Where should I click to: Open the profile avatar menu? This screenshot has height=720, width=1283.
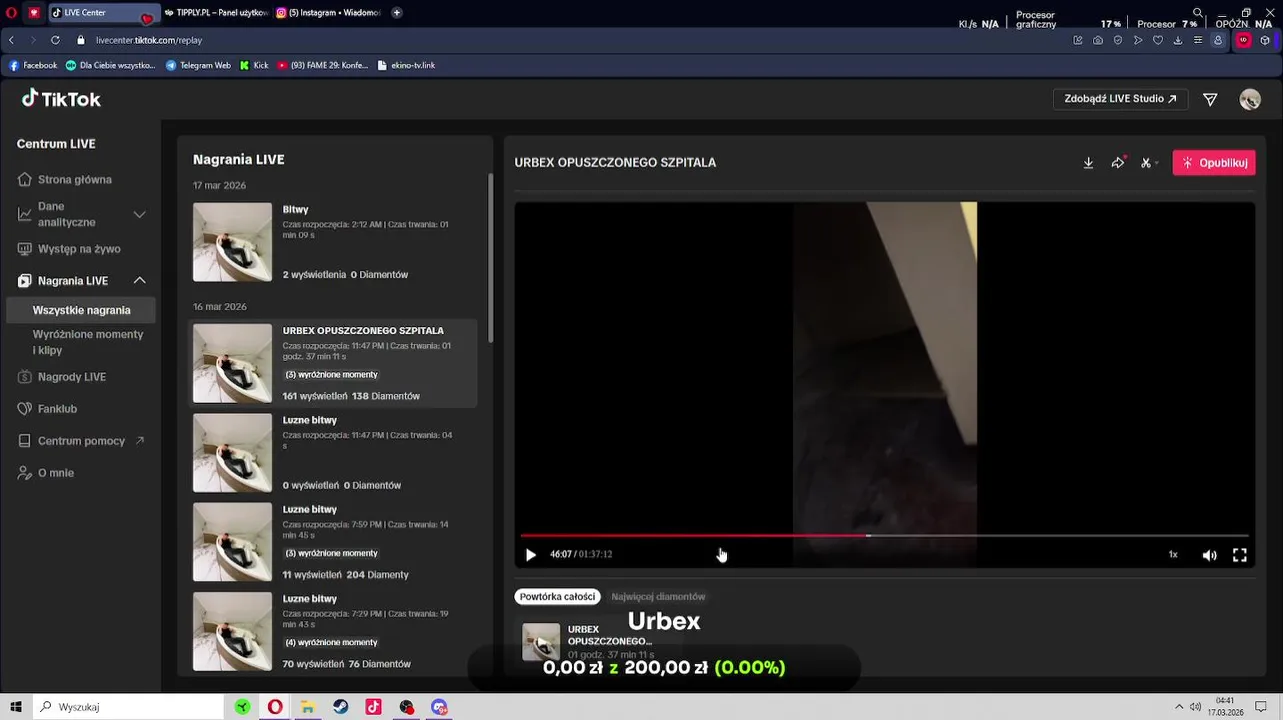1250,99
